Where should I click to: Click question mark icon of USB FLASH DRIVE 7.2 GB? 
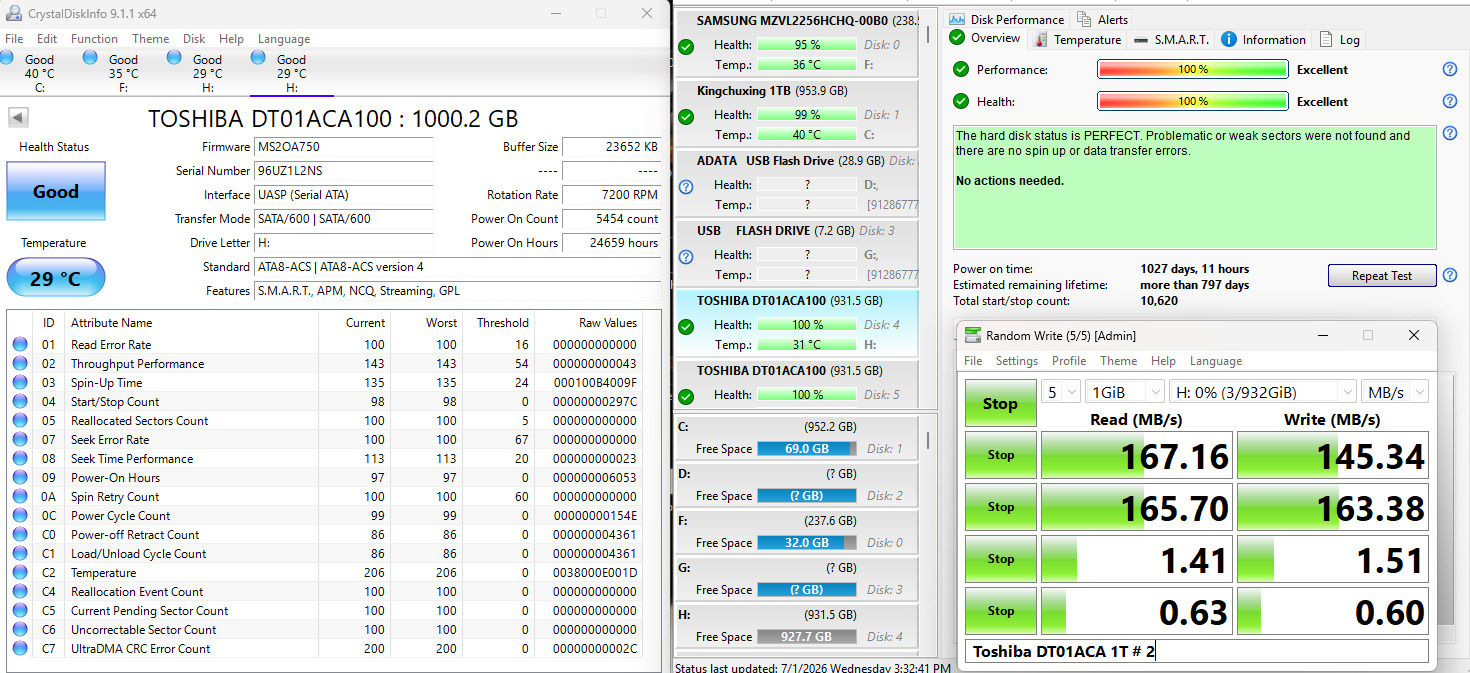(x=686, y=257)
